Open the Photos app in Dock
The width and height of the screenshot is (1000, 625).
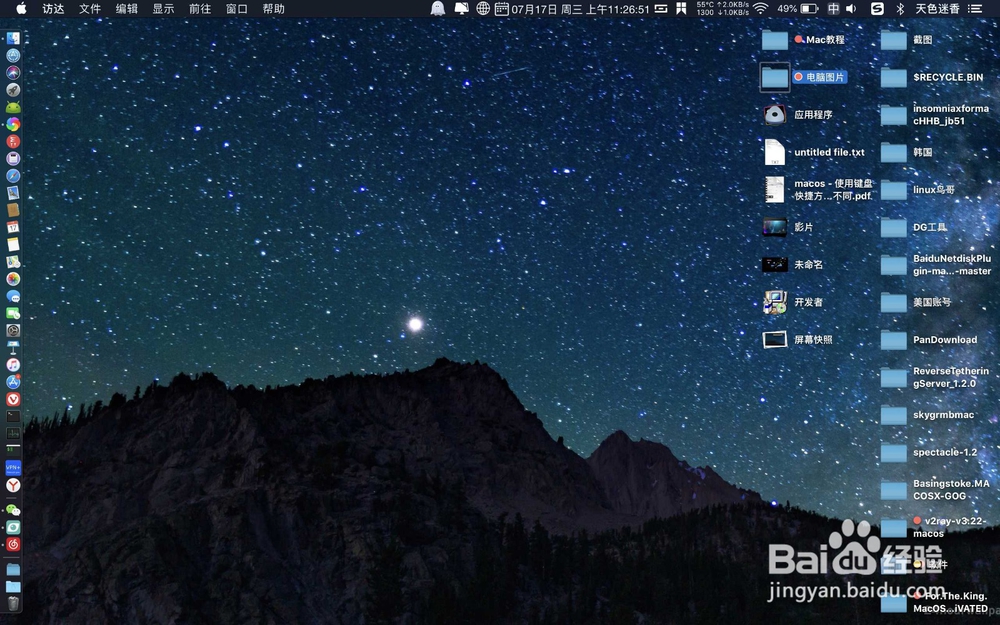[13, 279]
